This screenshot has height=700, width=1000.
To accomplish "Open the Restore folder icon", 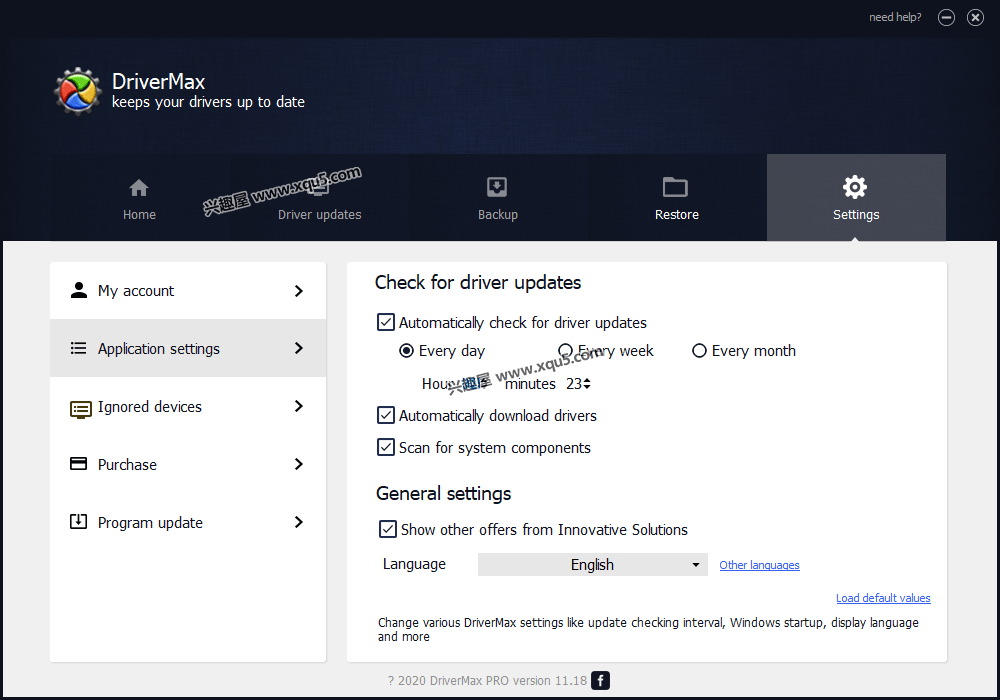I will (x=676, y=188).
